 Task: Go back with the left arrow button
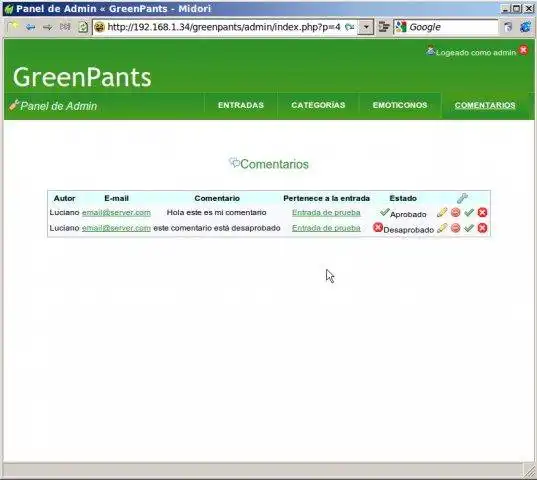30,27
